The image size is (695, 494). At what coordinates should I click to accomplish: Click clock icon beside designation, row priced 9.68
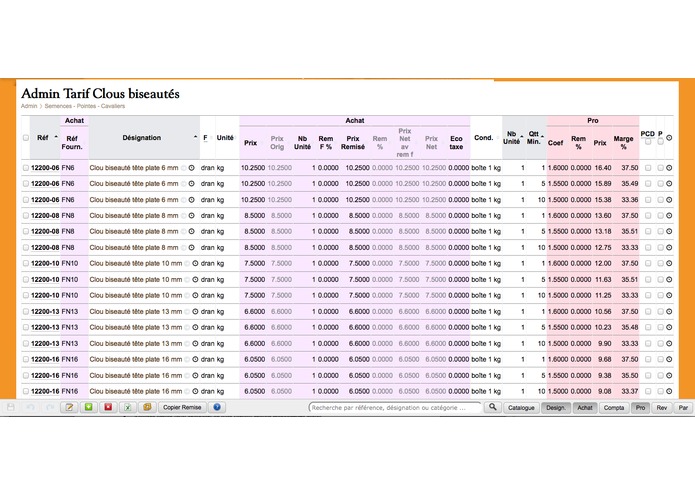pyautogui.click(x=195, y=359)
